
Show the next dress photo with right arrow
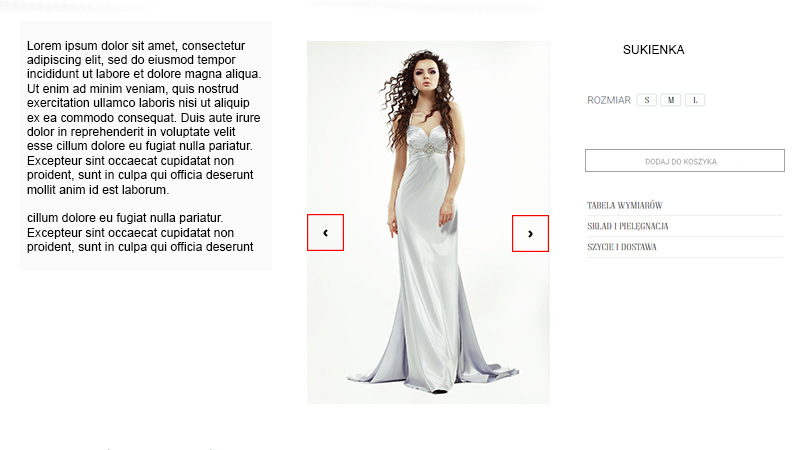530,234
